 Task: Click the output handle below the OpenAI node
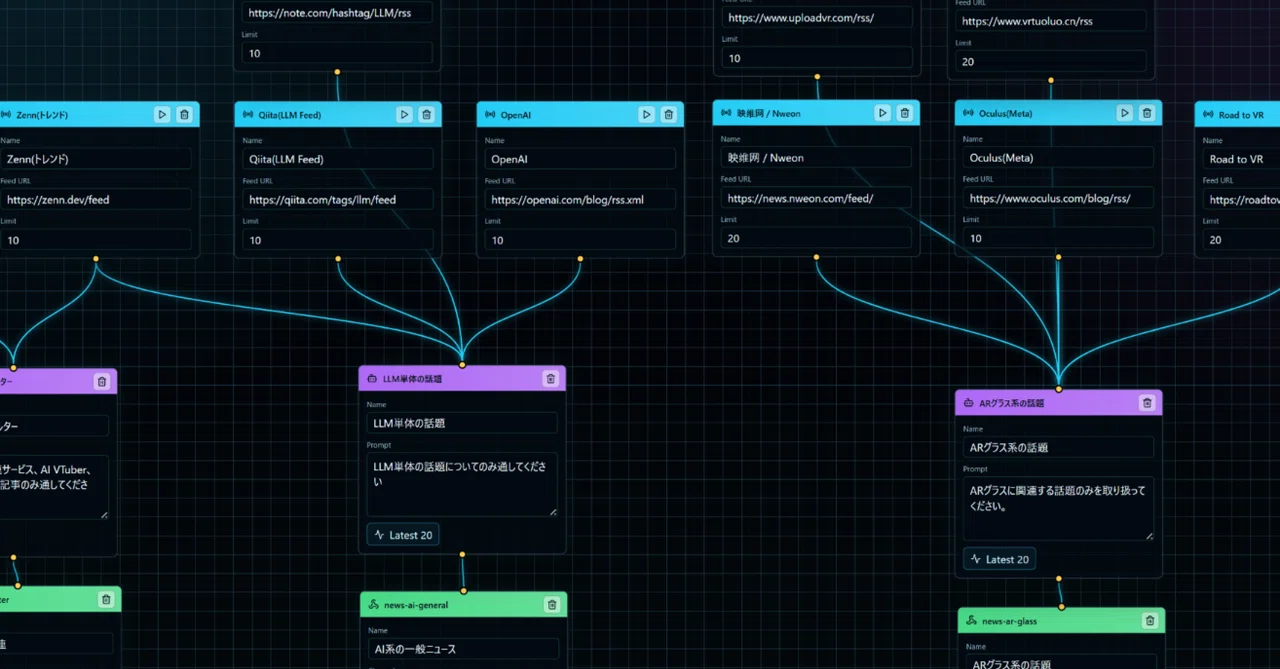coord(580,259)
